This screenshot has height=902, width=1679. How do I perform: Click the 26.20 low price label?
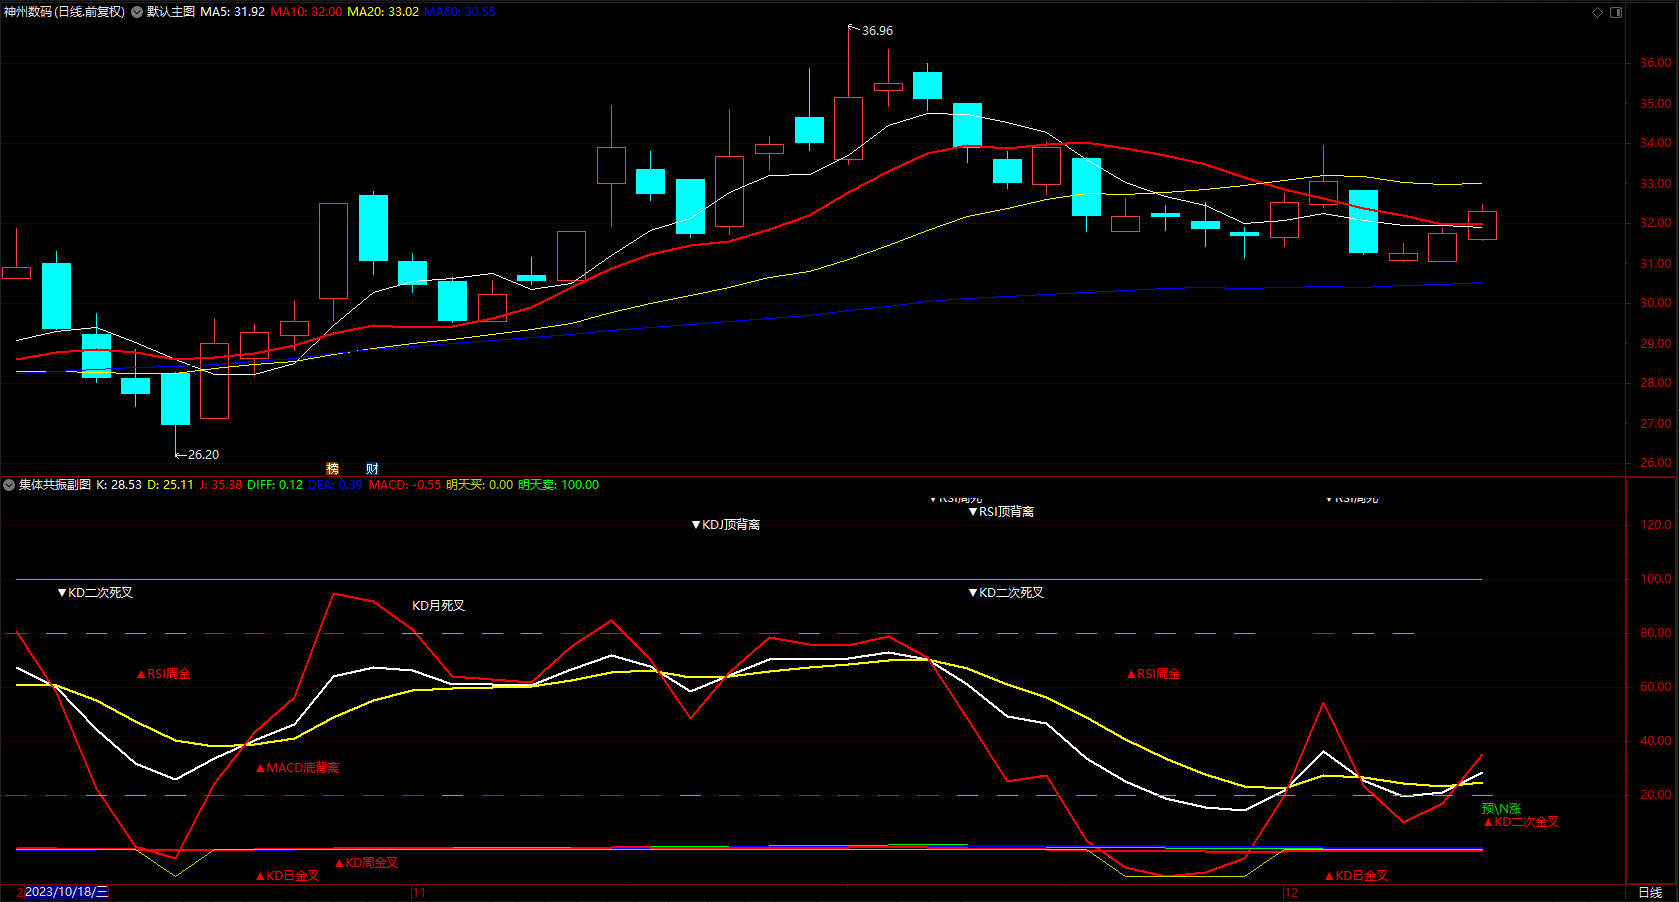203,455
